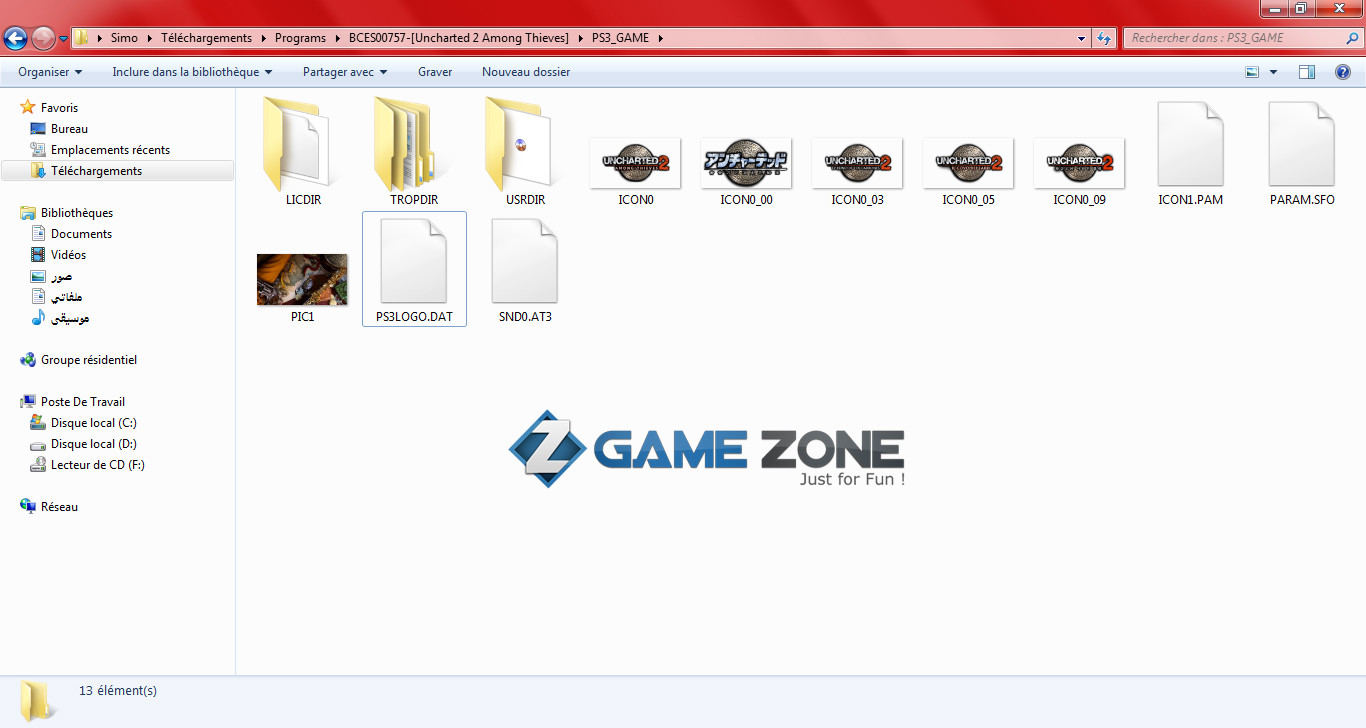Open the help question mark icon

click(x=1342, y=72)
